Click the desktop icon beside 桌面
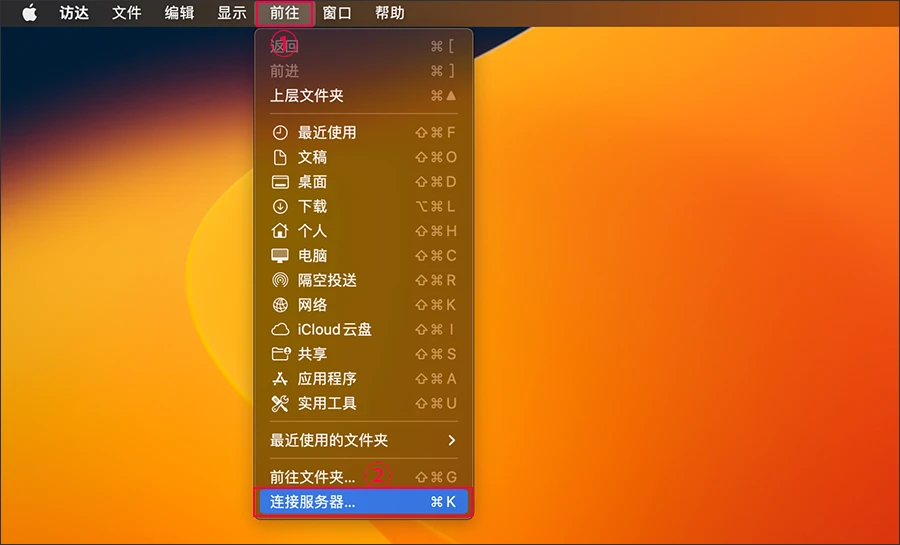This screenshot has width=900, height=545. (x=280, y=182)
